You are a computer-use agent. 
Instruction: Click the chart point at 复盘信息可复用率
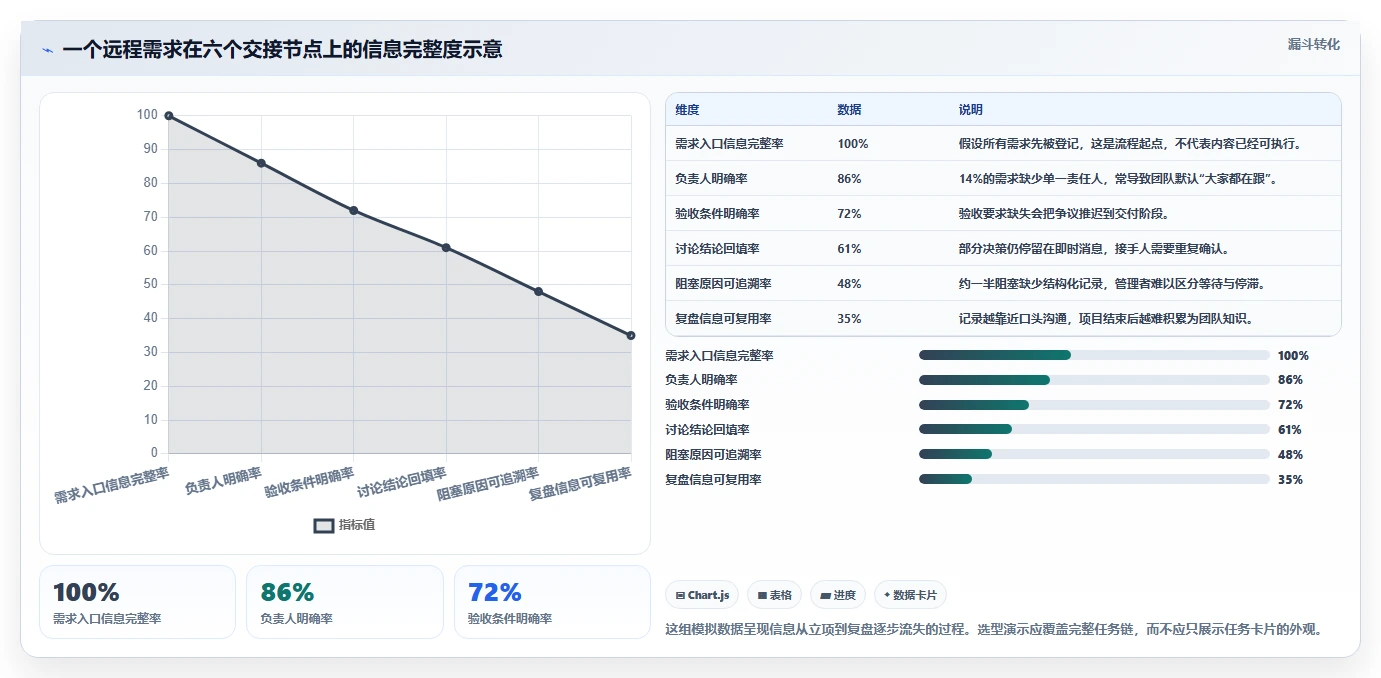[x=631, y=335]
